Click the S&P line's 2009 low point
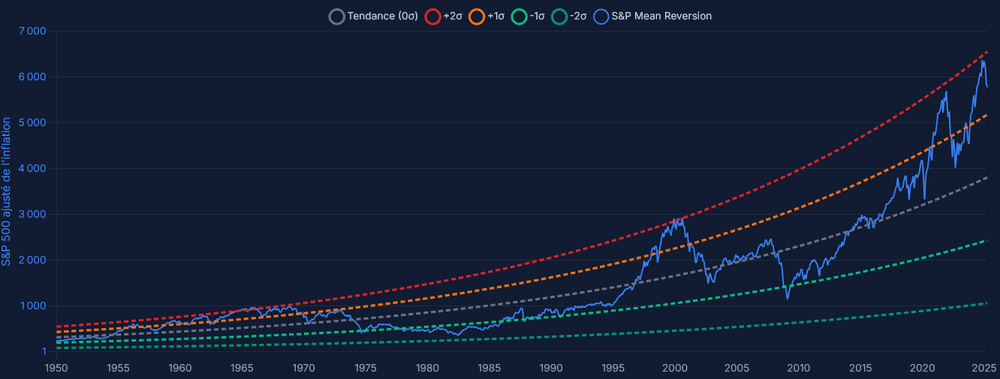 (787, 298)
